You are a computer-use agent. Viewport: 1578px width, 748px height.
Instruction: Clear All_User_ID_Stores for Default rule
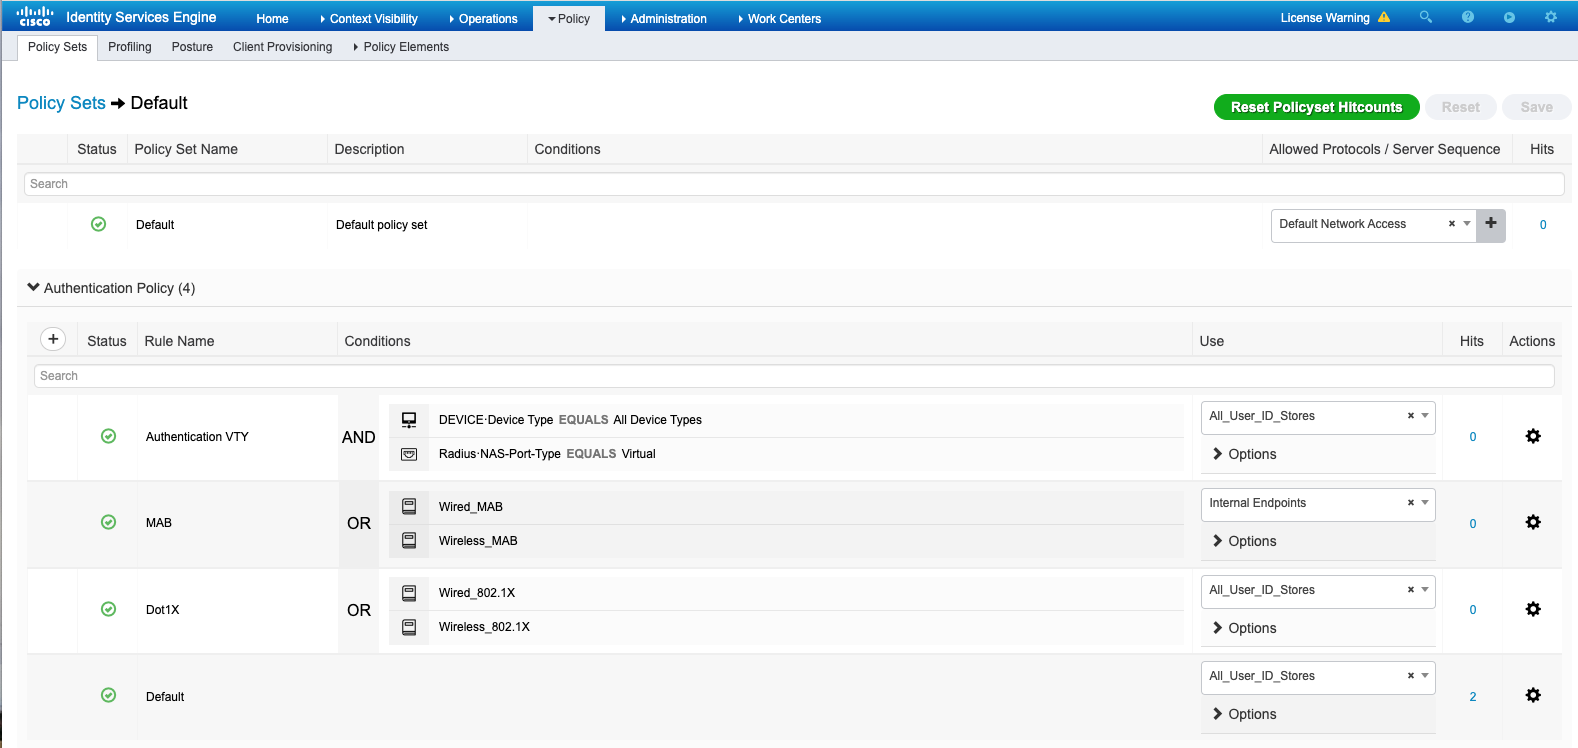click(x=1411, y=676)
